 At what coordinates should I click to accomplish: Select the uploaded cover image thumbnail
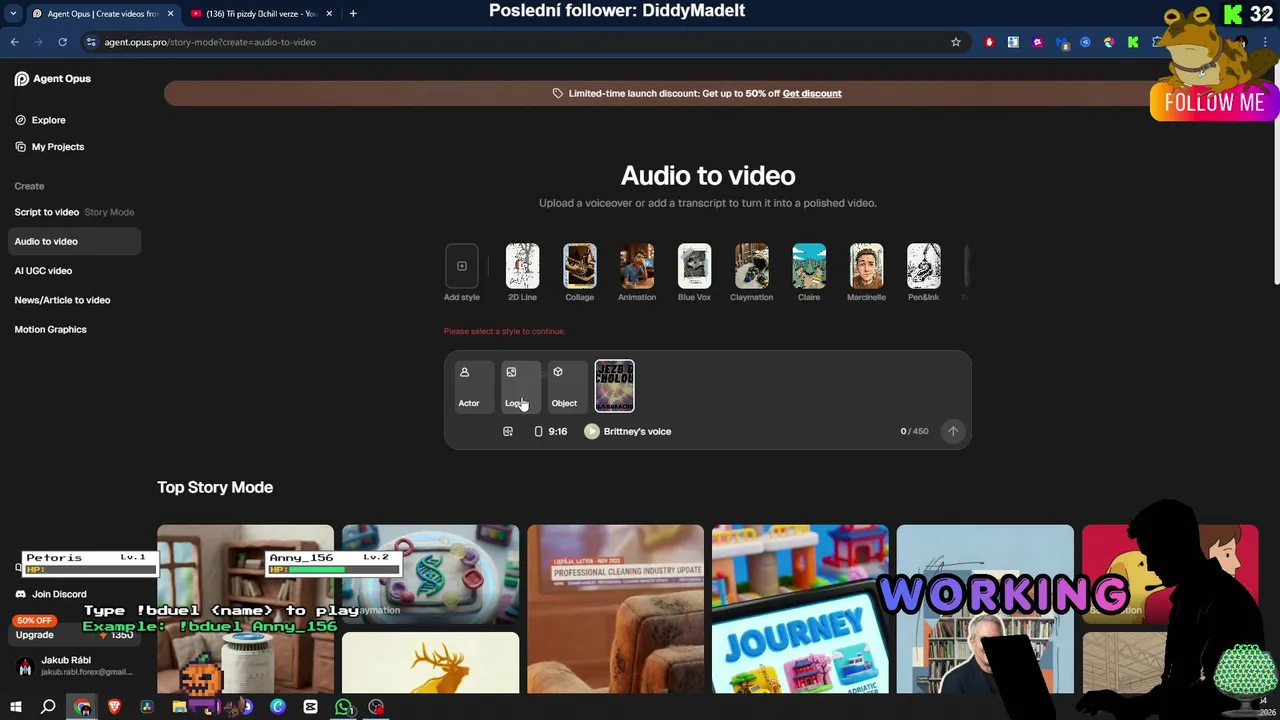click(x=614, y=386)
